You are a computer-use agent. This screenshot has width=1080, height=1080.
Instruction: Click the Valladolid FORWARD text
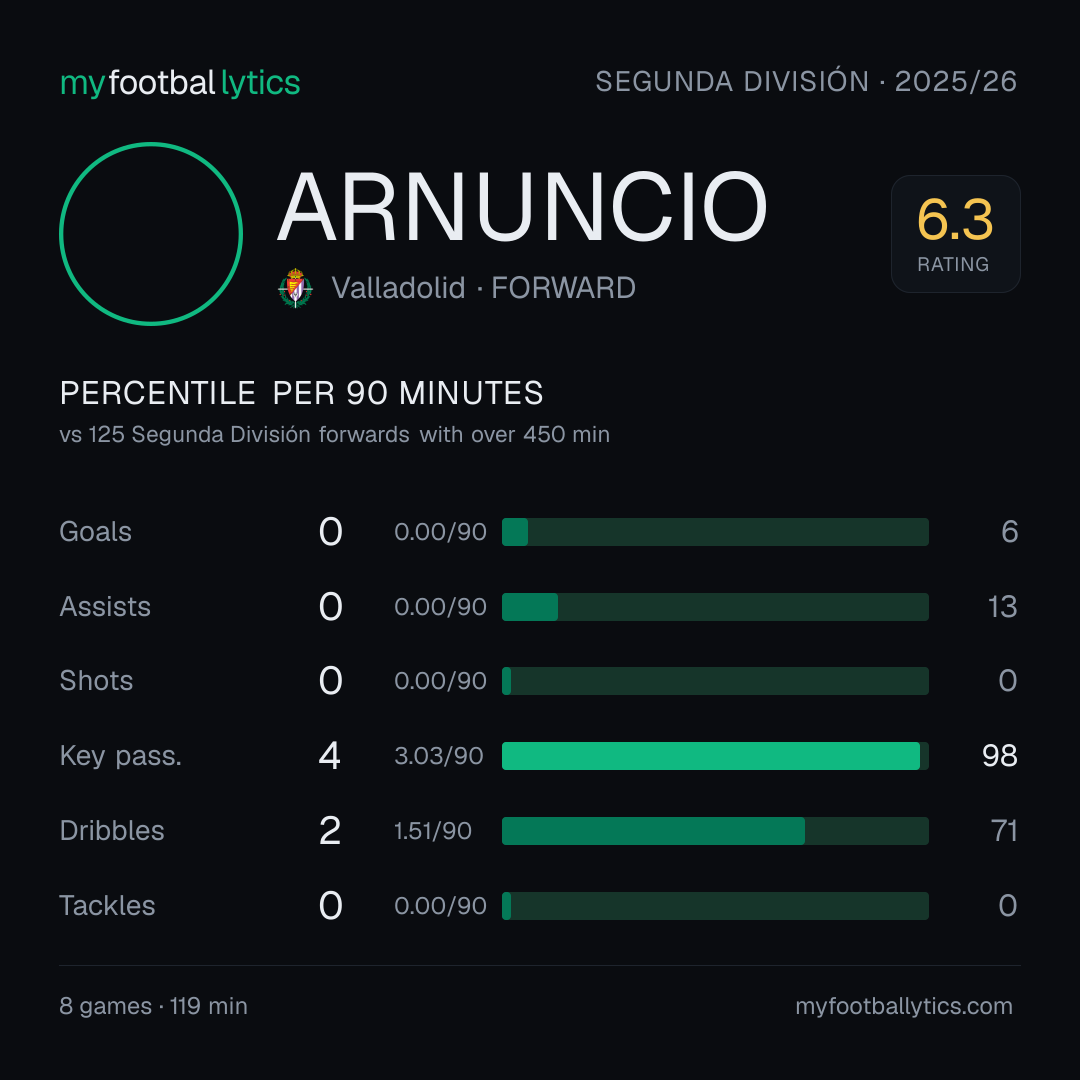click(x=484, y=288)
